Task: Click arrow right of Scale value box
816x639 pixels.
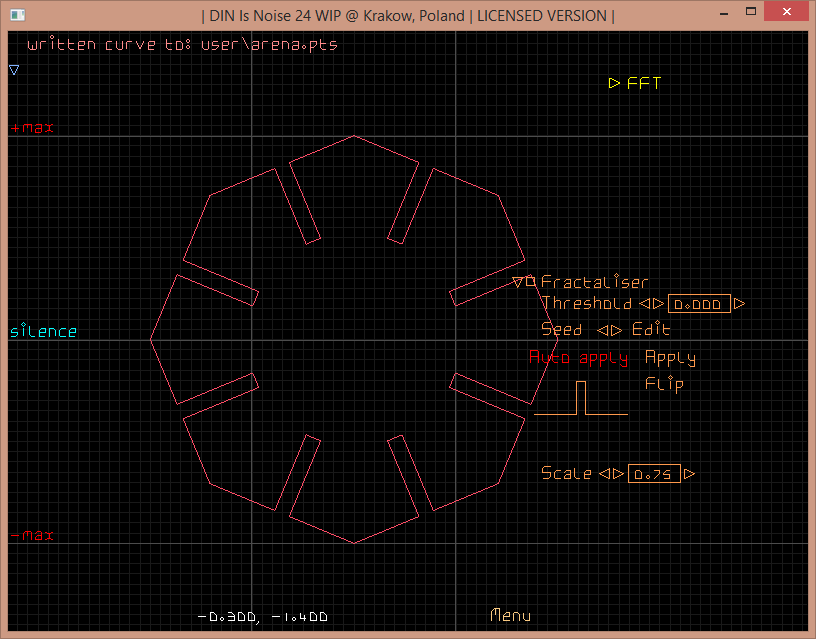Action: click(x=689, y=474)
